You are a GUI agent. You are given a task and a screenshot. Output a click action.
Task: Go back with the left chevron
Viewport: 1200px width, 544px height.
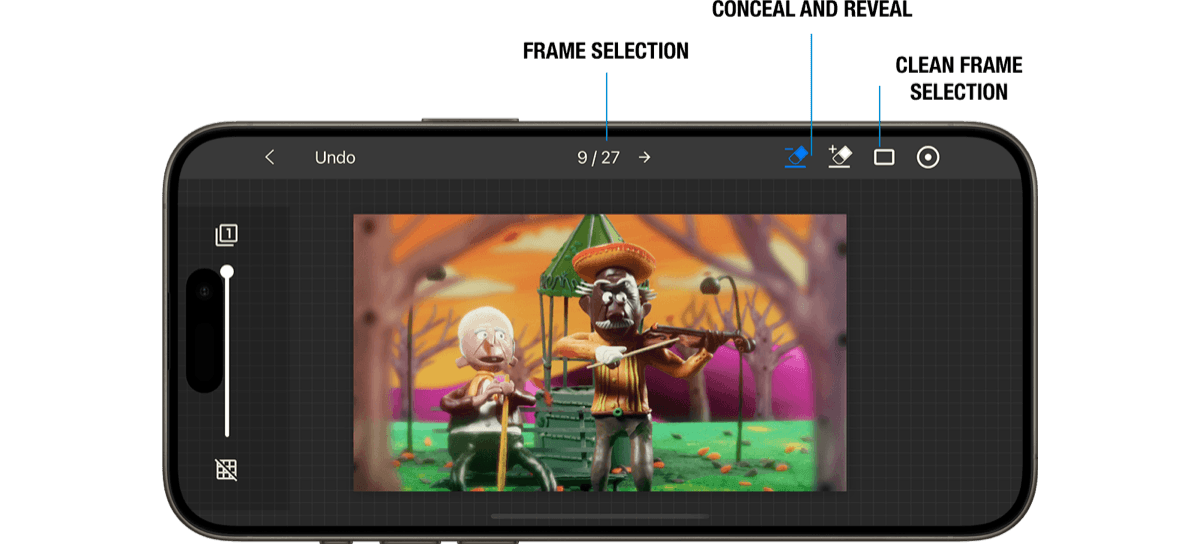[269, 157]
